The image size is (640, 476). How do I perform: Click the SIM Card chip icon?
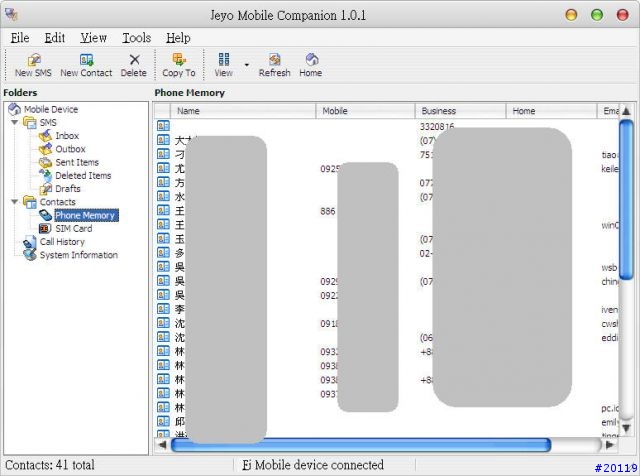point(45,229)
